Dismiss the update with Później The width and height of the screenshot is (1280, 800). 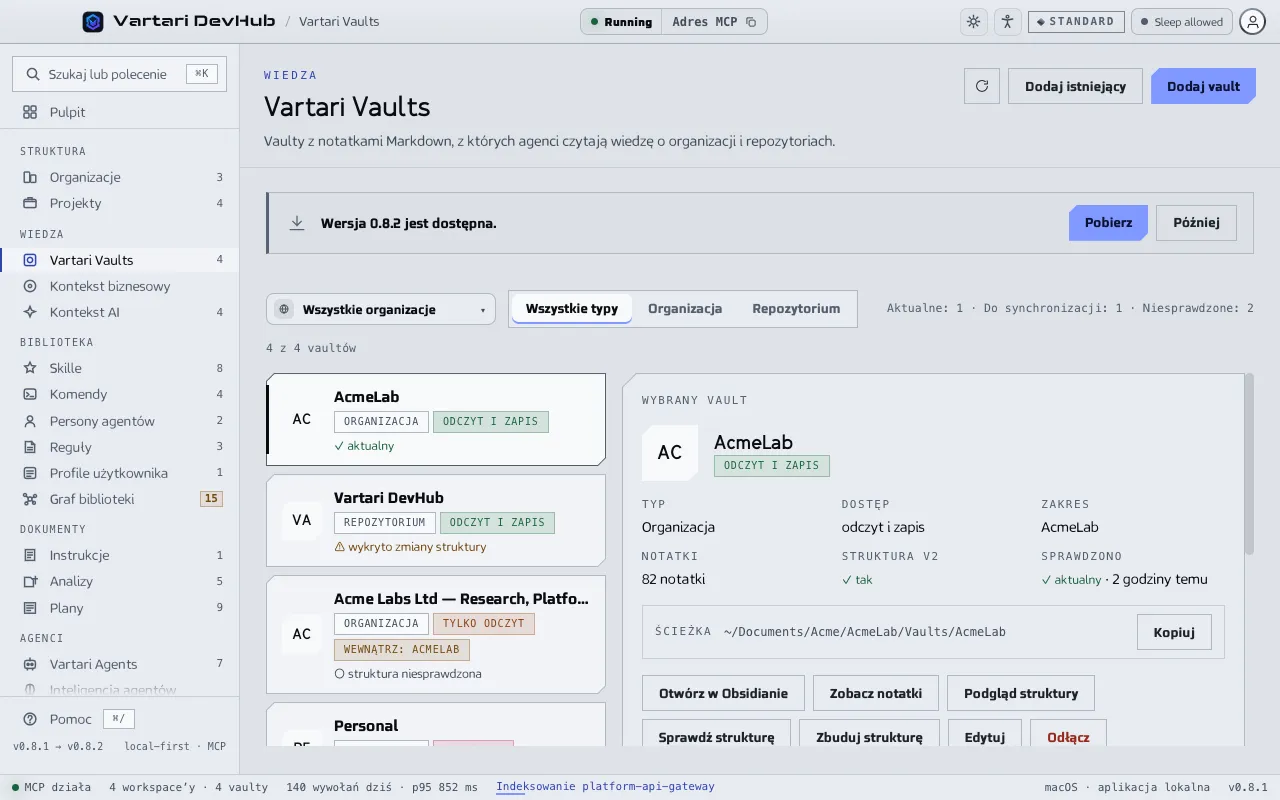pos(1196,223)
